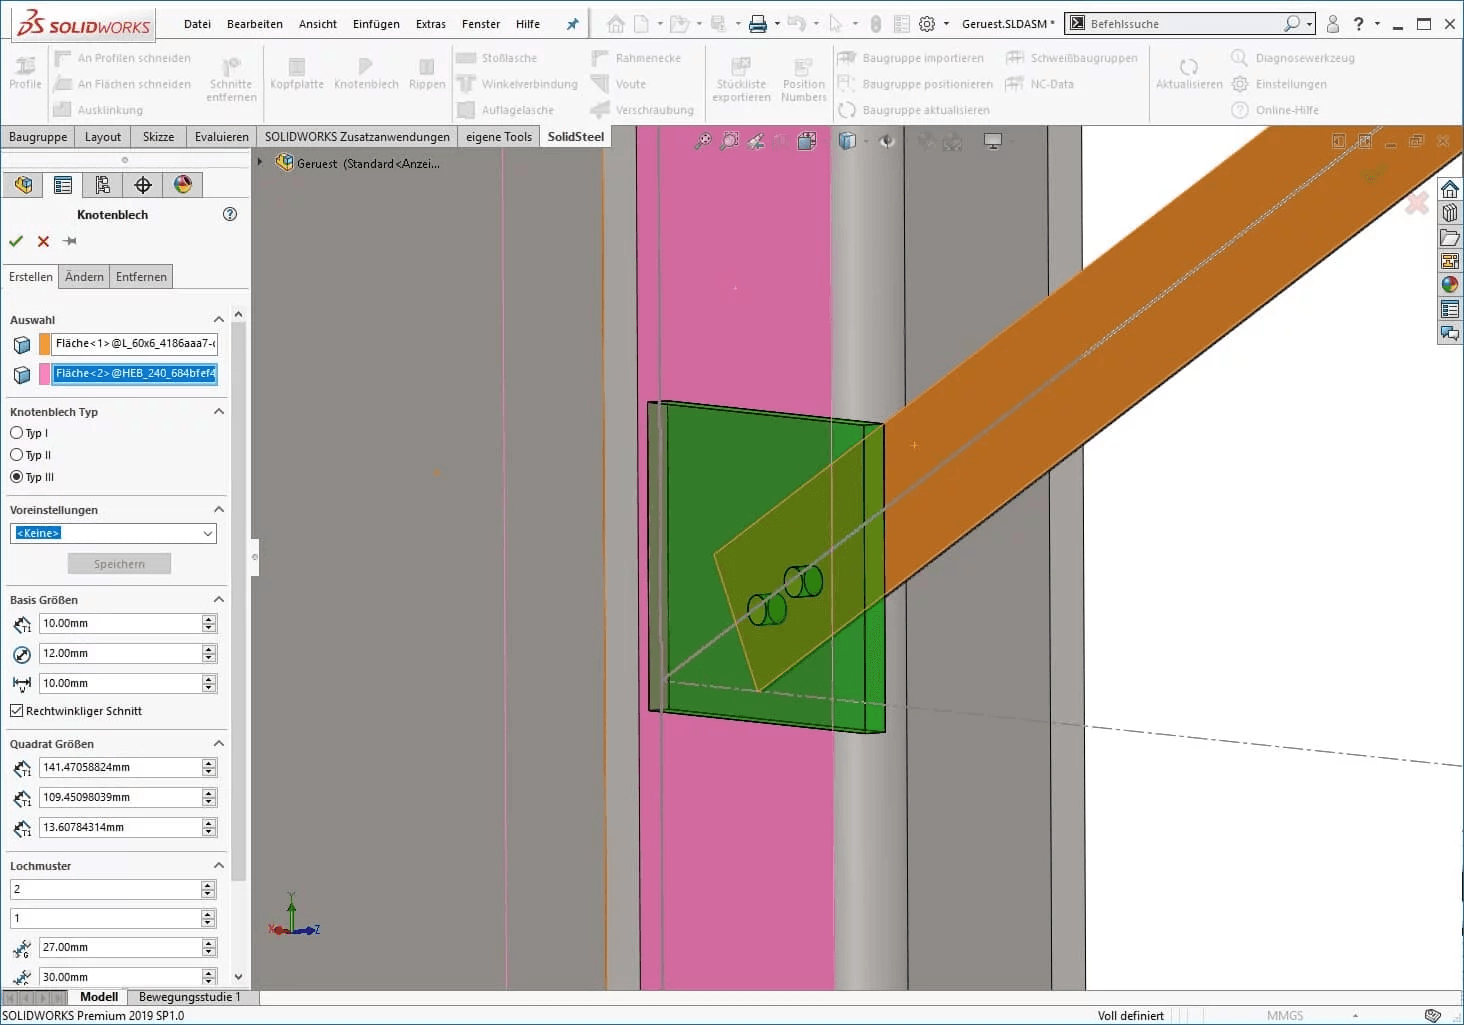Click the Speichern button
The height and width of the screenshot is (1025, 1464).
coord(119,564)
